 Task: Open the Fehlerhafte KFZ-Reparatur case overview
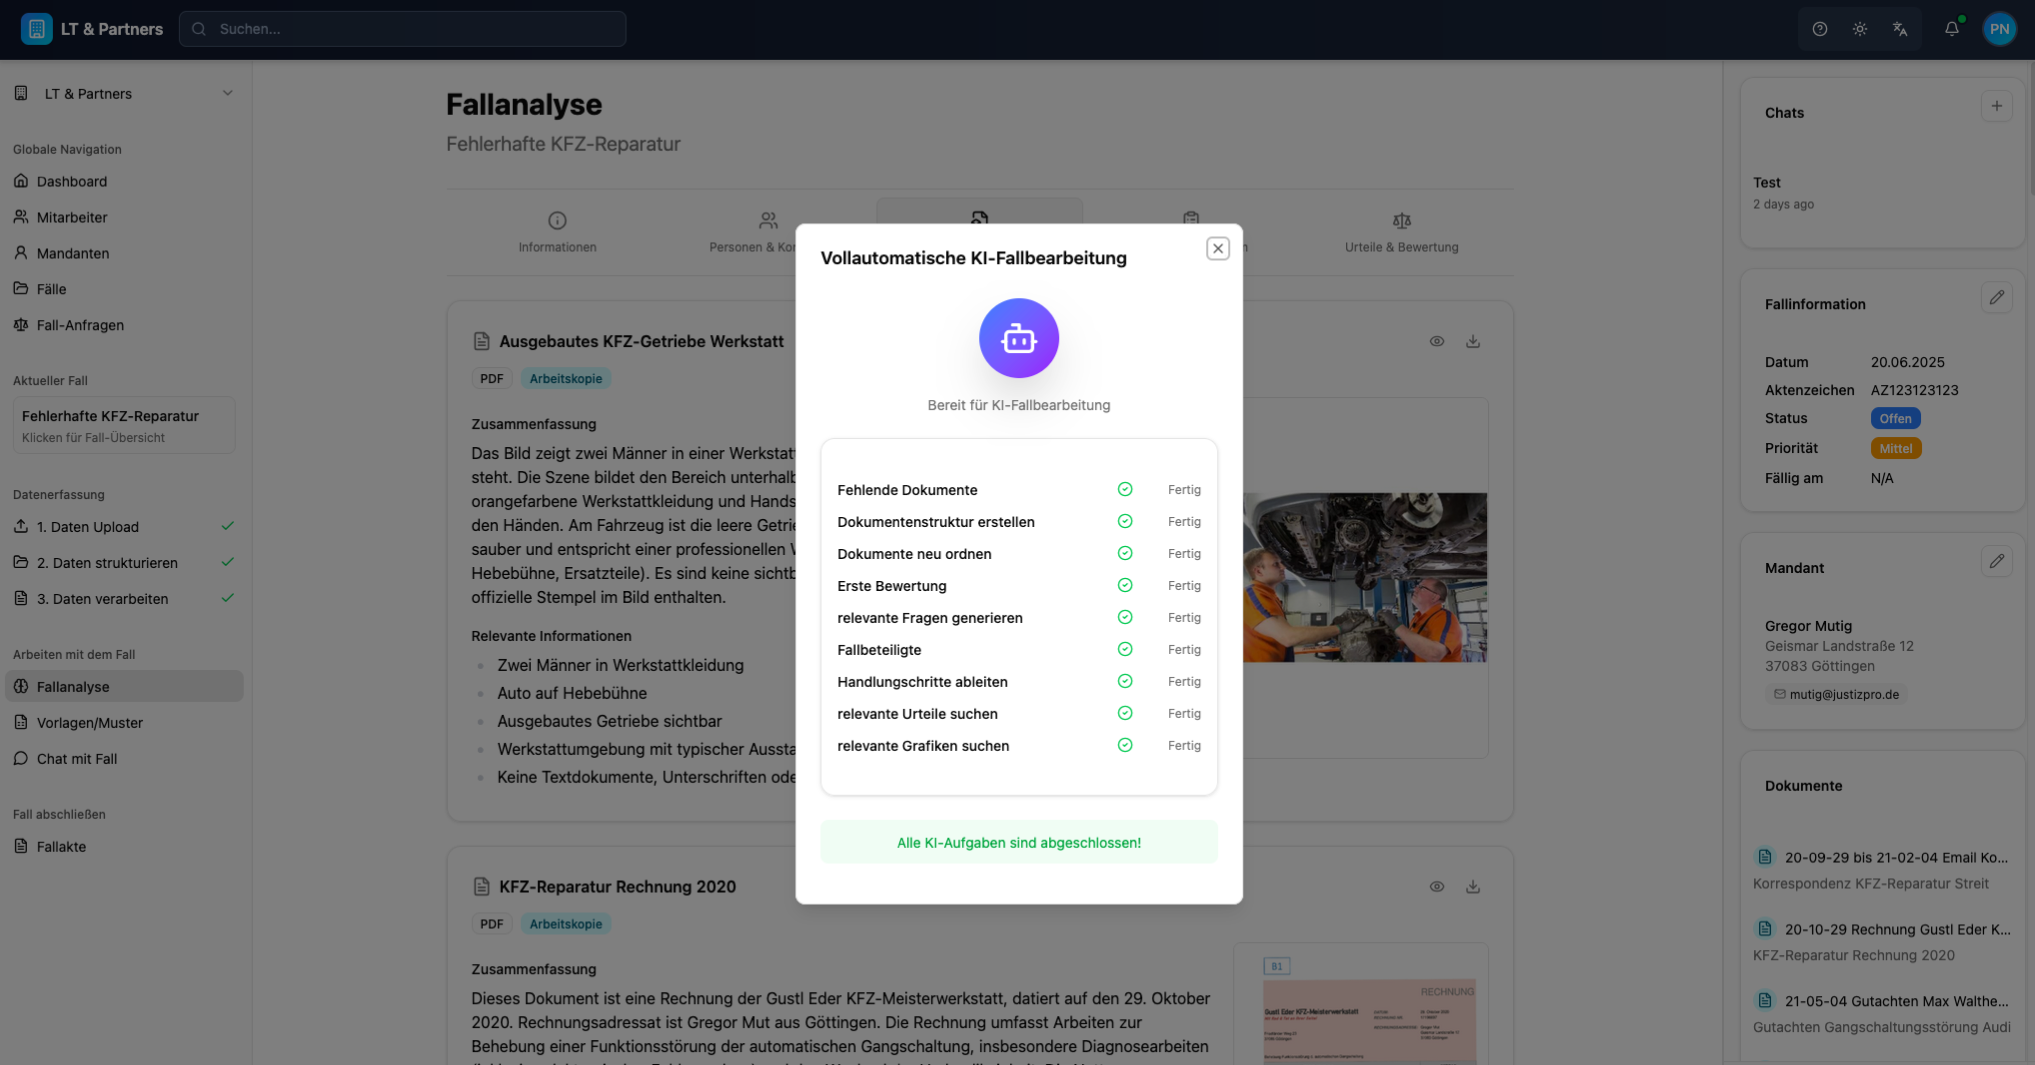click(124, 425)
